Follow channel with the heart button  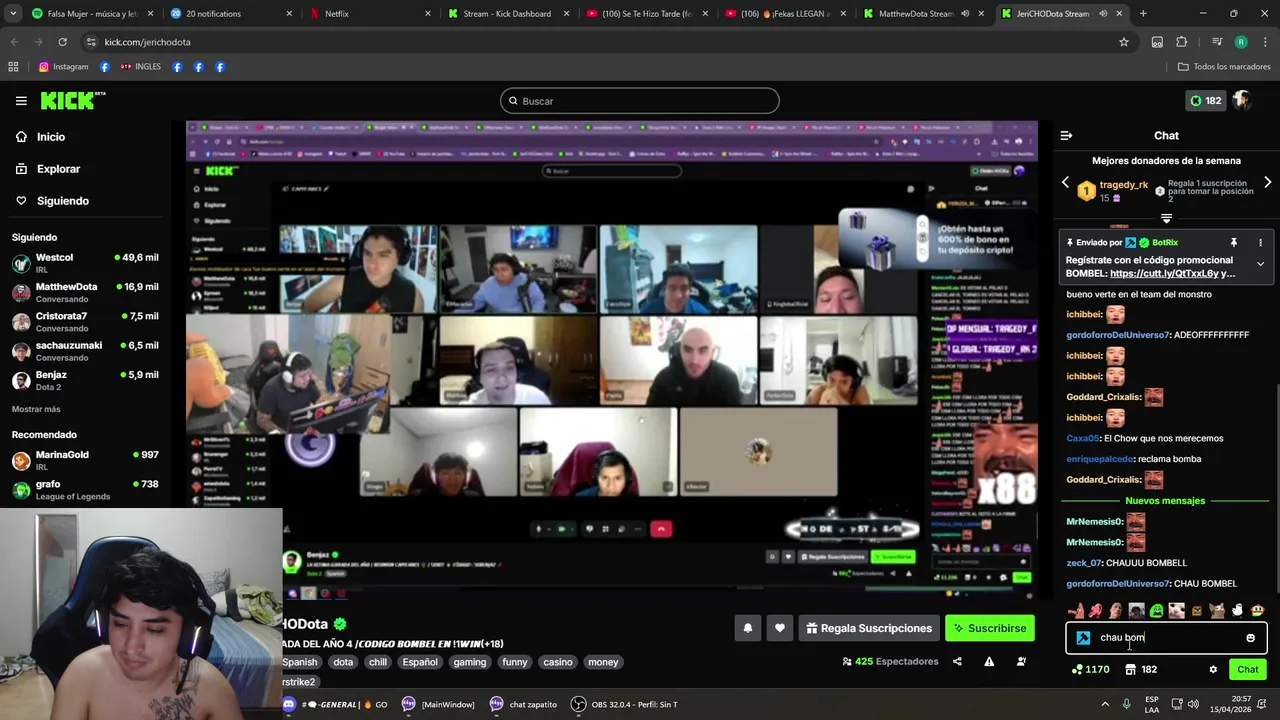click(780, 628)
